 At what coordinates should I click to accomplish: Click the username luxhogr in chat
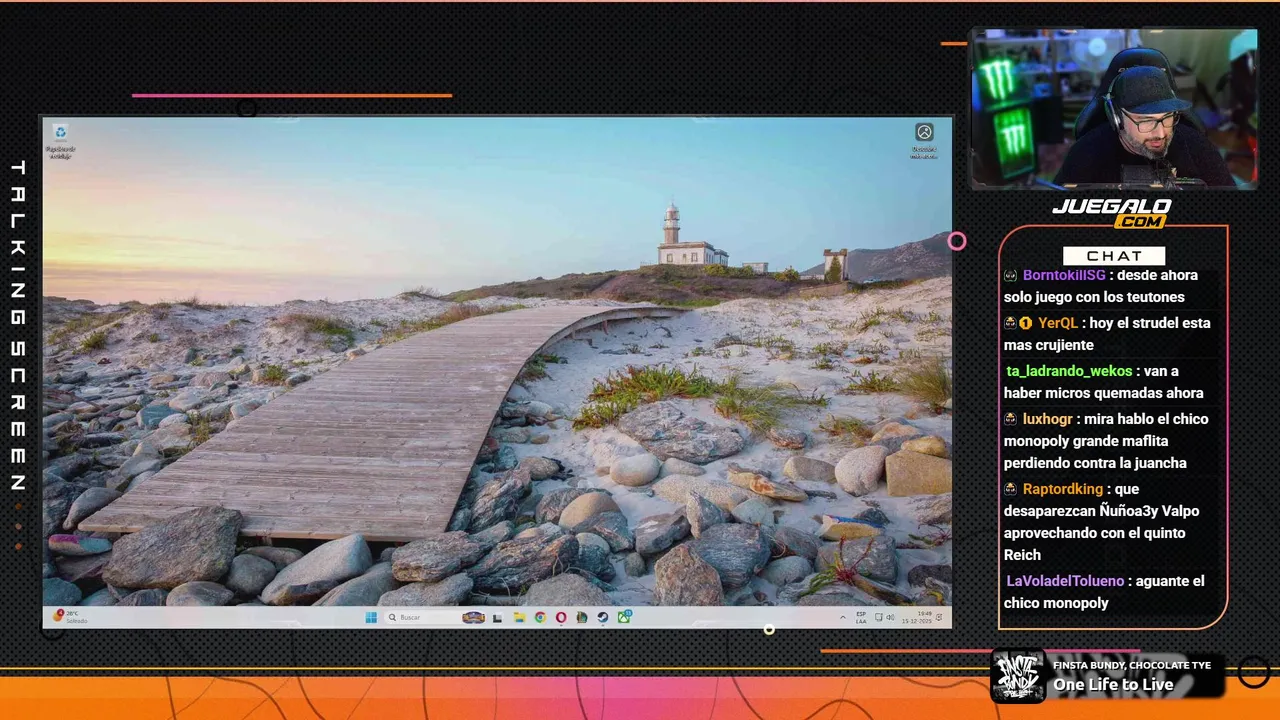1046,419
